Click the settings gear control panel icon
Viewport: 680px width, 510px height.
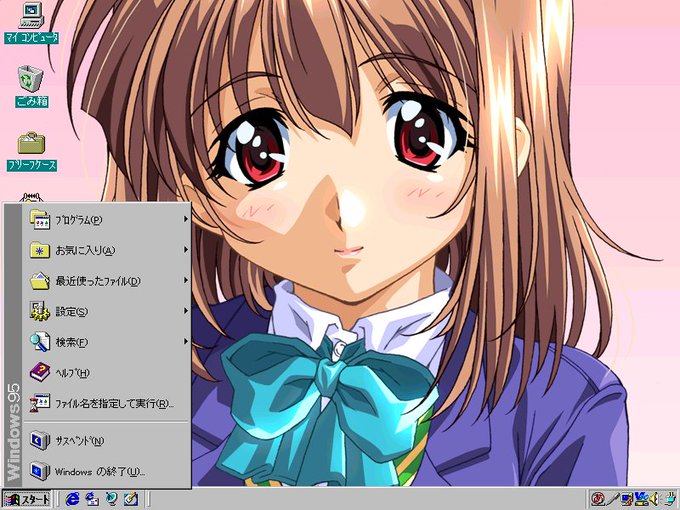click(40, 311)
